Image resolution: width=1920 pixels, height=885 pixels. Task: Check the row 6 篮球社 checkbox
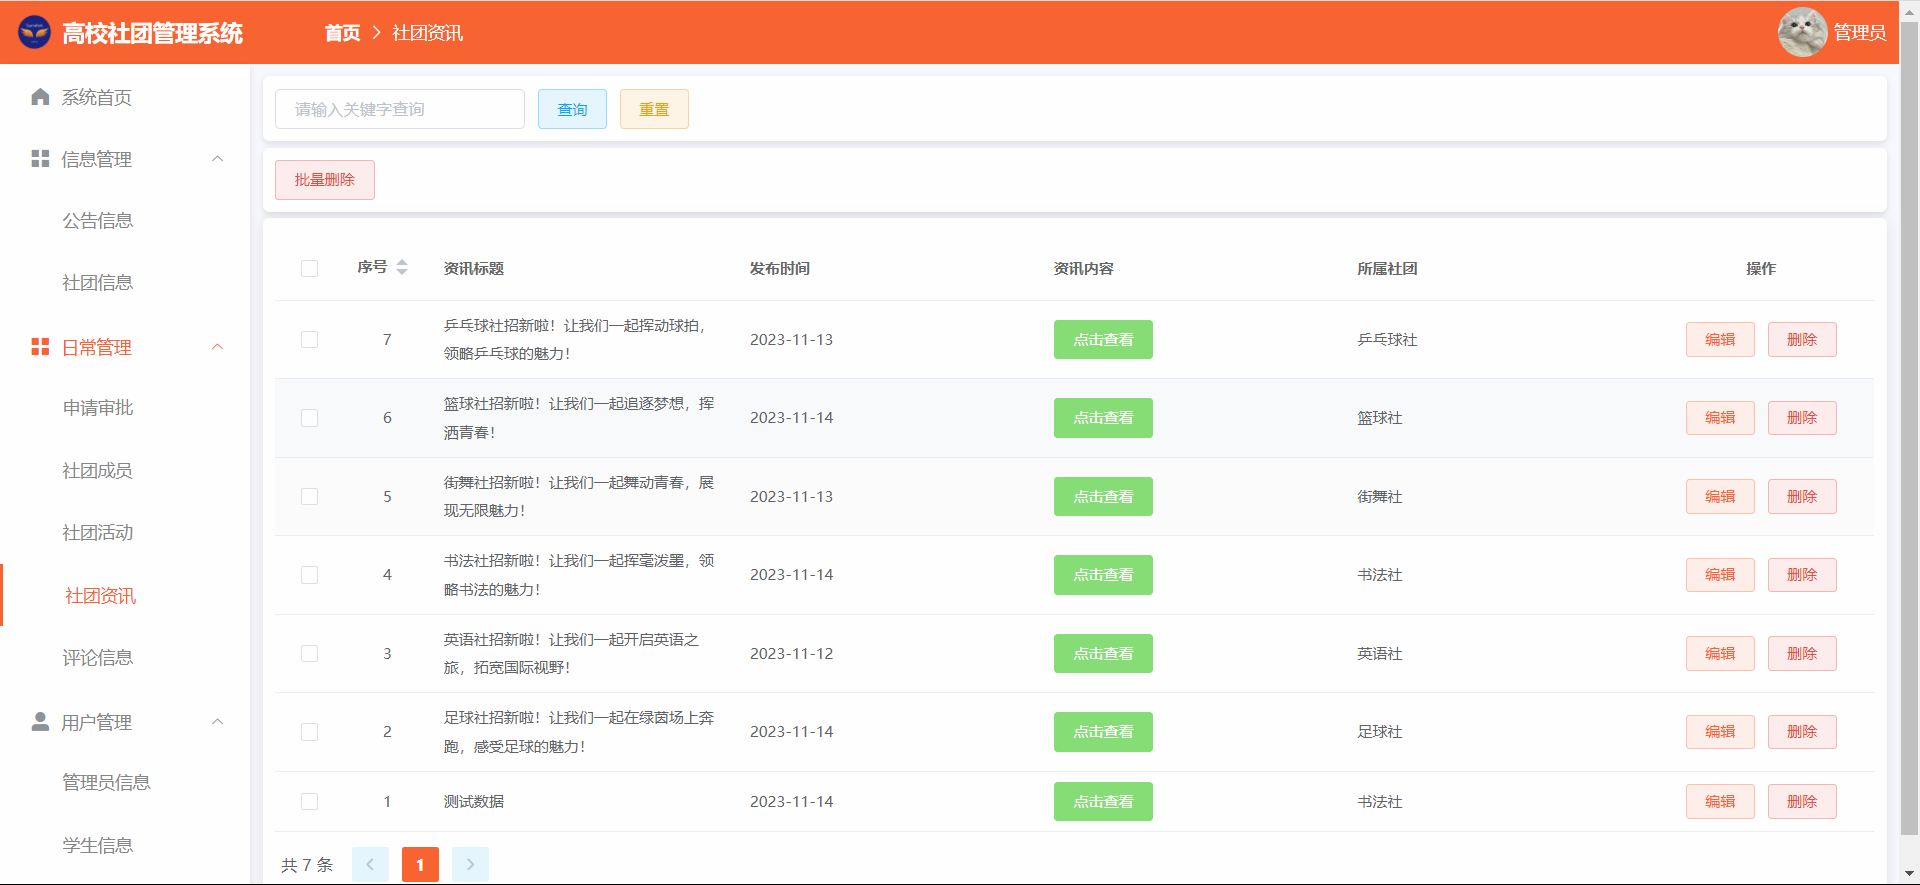coord(310,418)
